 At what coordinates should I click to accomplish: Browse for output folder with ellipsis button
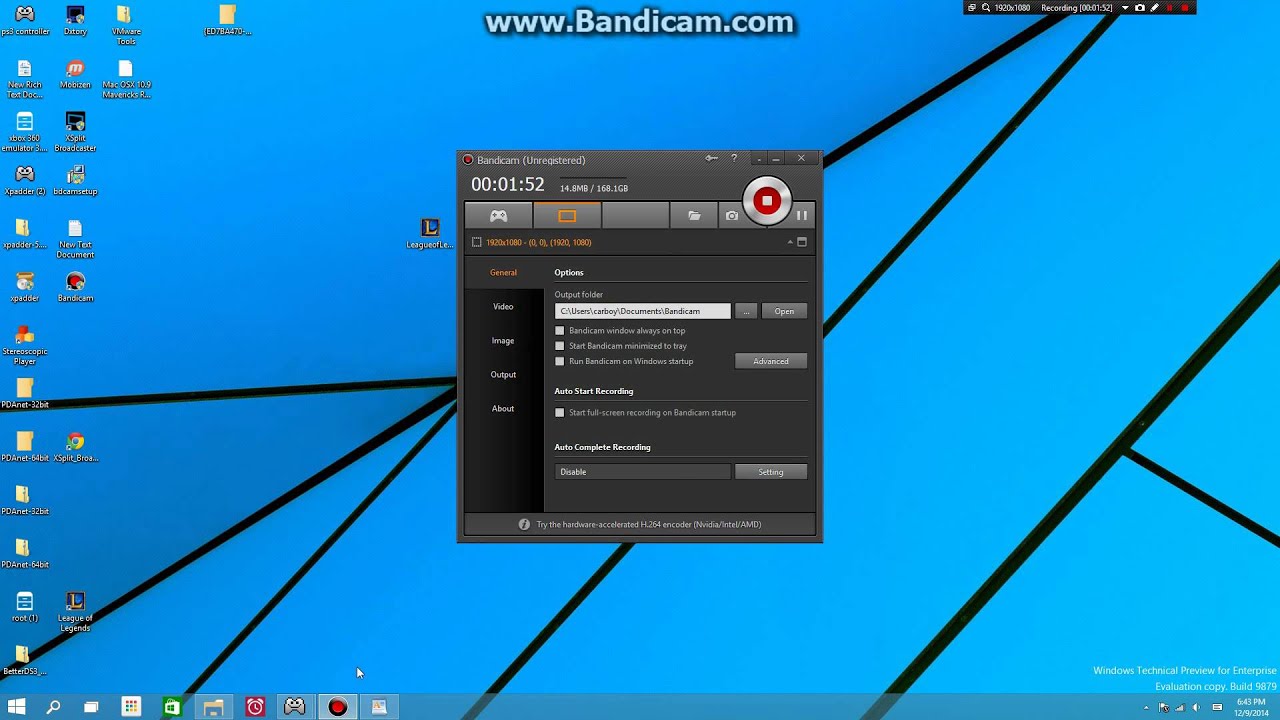coord(746,311)
